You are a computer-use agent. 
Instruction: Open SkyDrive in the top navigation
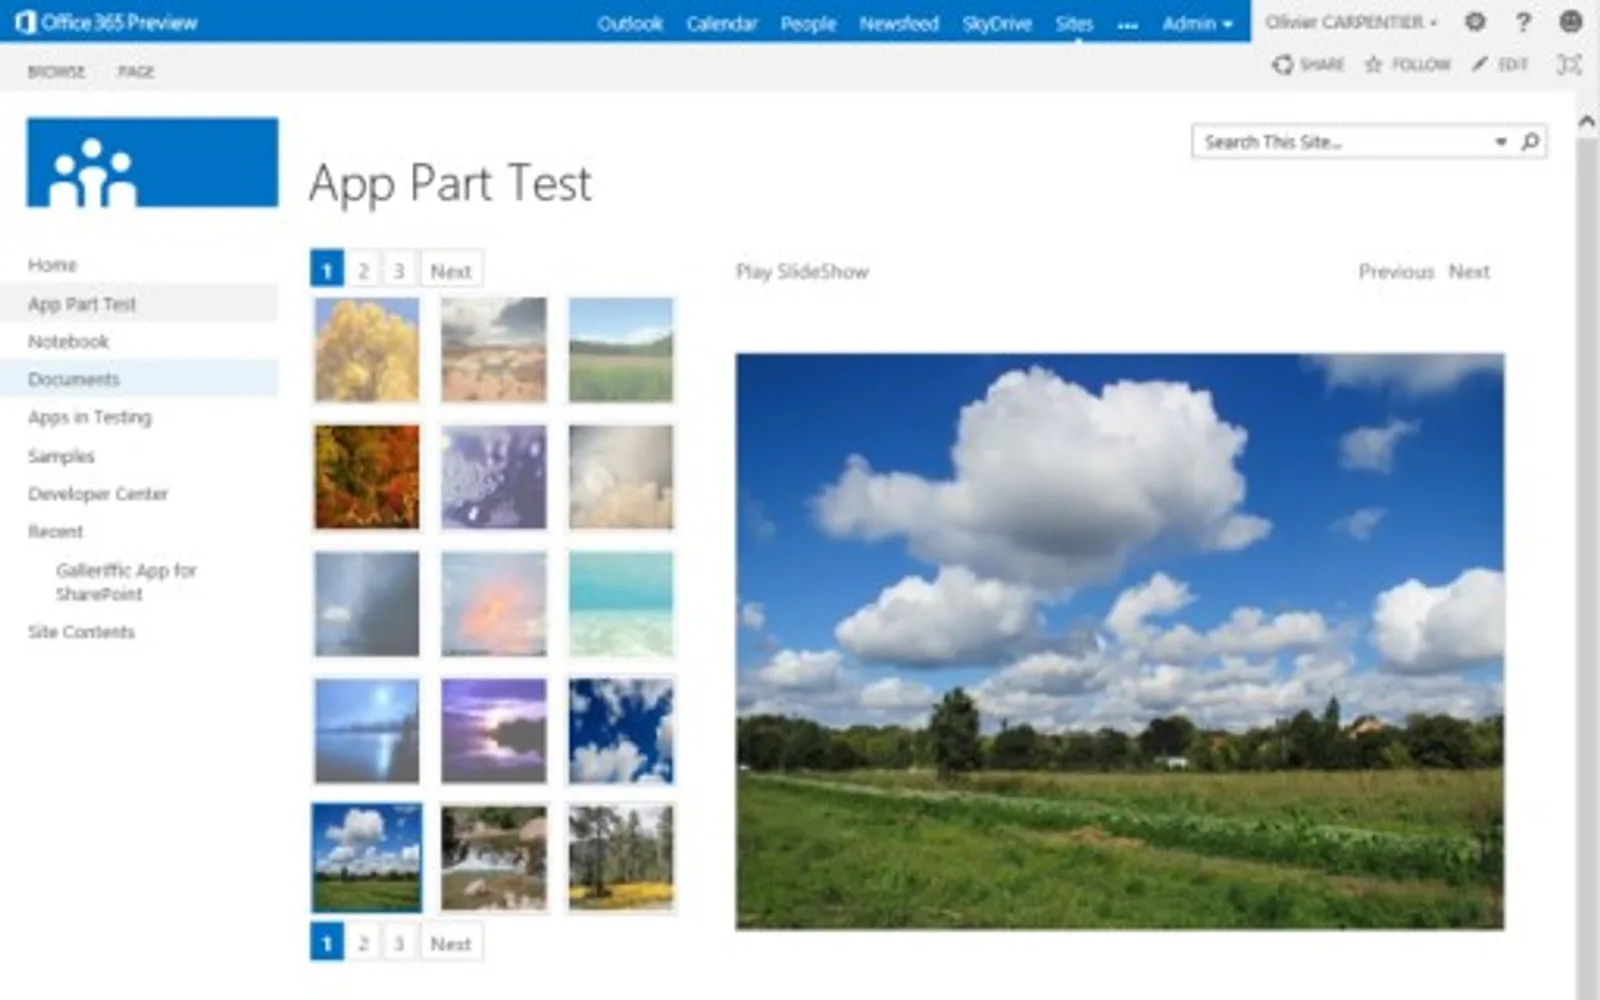pos(997,23)
